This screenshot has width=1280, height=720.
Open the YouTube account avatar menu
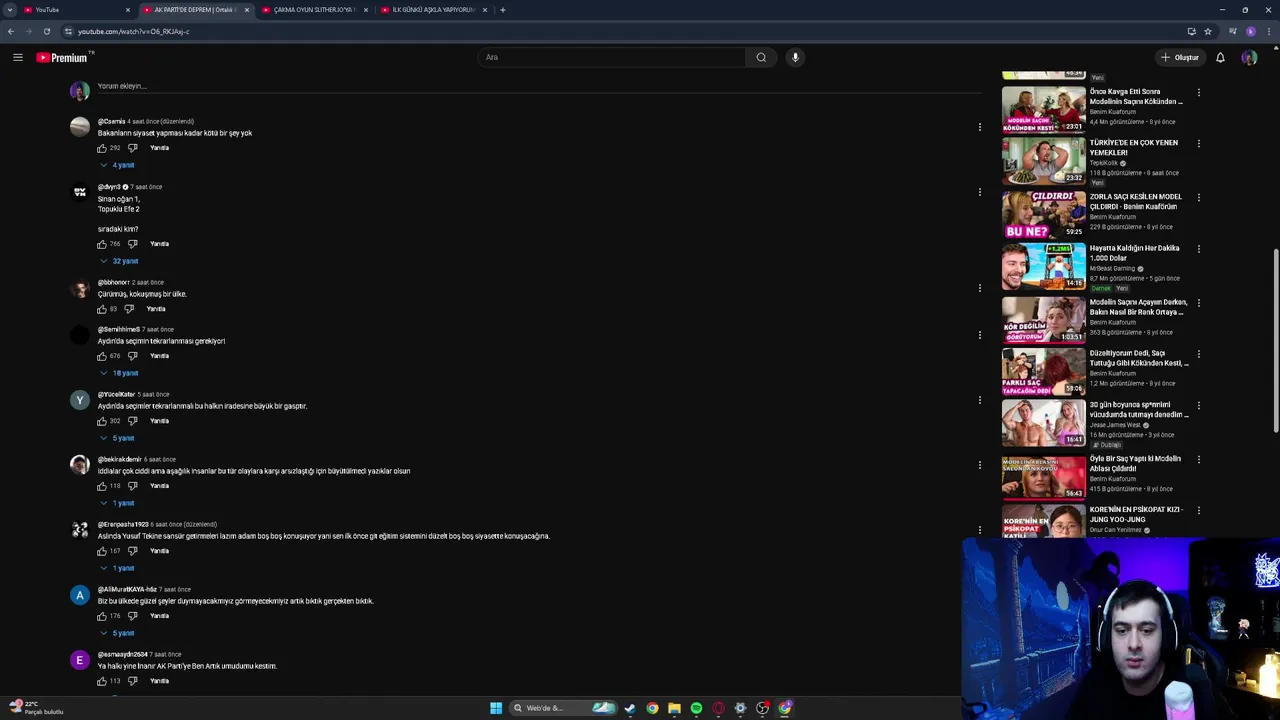(1249, 58)
